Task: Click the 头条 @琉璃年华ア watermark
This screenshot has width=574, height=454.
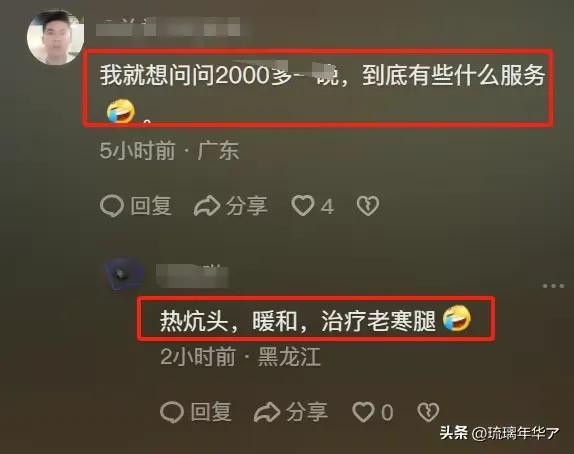Action: click(500, 433)
